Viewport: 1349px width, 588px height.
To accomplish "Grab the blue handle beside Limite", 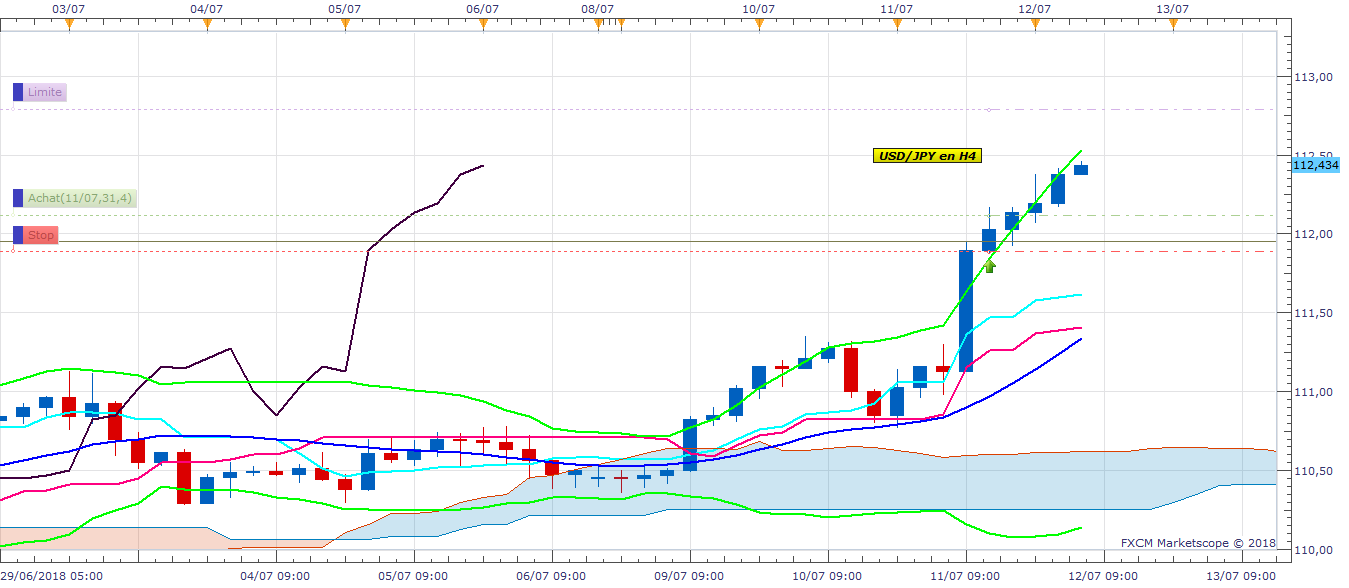I will [x=18, y=92].
